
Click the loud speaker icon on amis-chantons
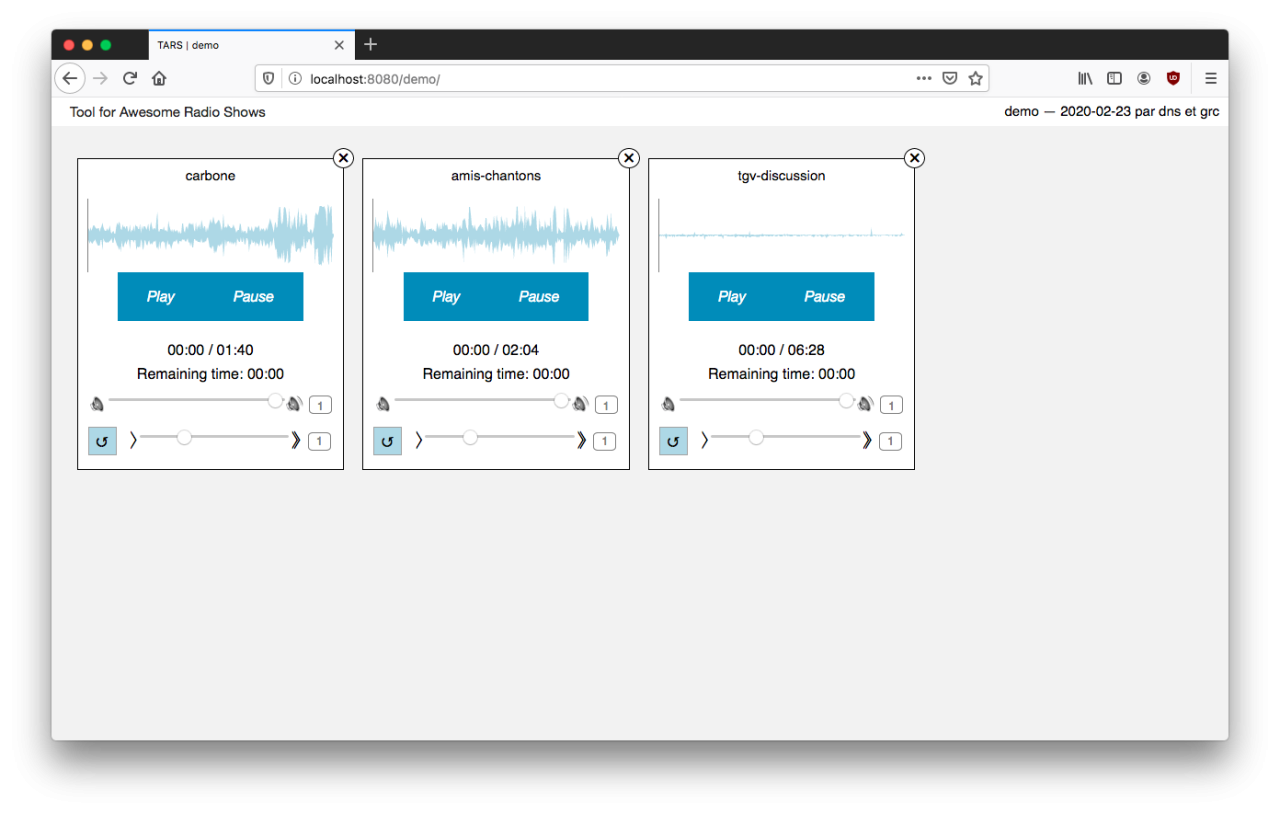(580, 404)
